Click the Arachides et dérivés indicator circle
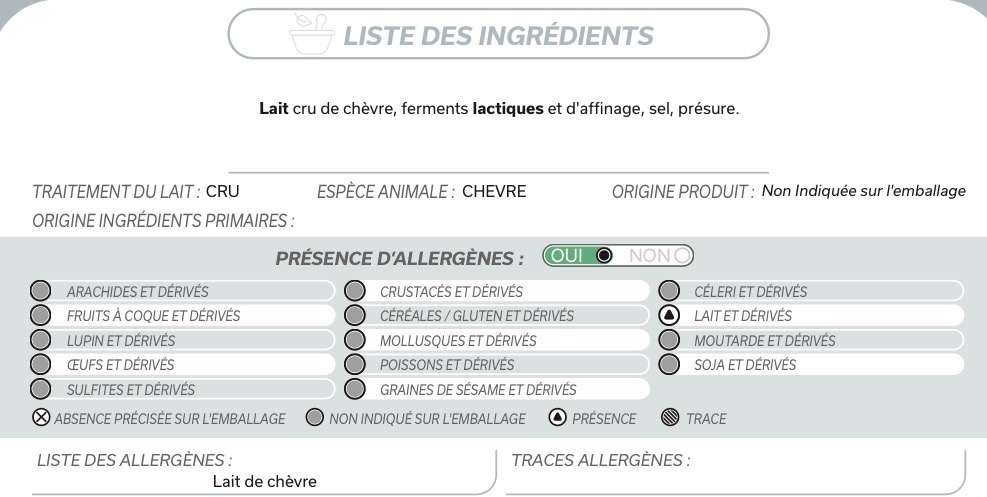987x497 pixels. click(x=41, y=292)
